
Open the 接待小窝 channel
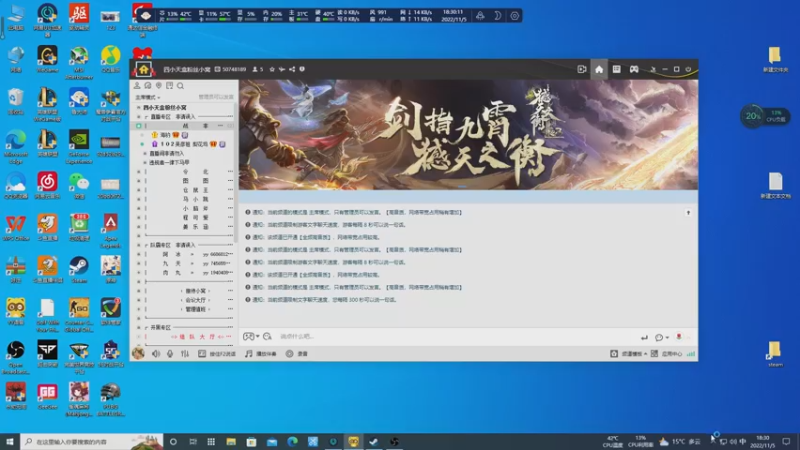pos(195,291)
